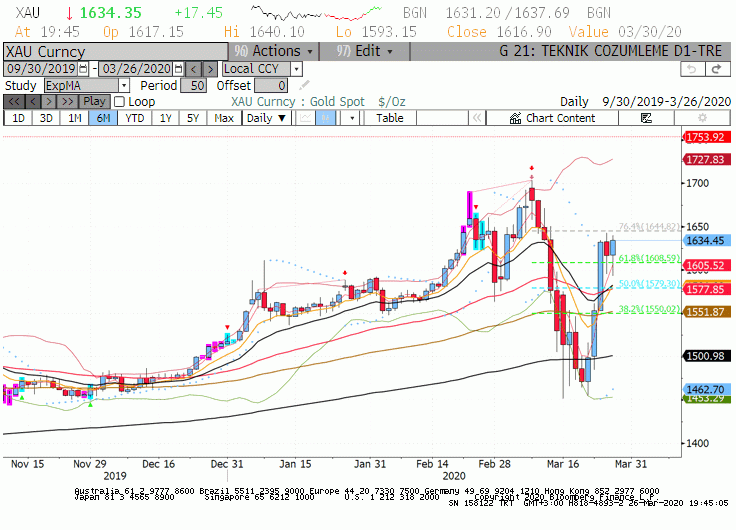Open the end date calendar picker icon

point(178,69)
